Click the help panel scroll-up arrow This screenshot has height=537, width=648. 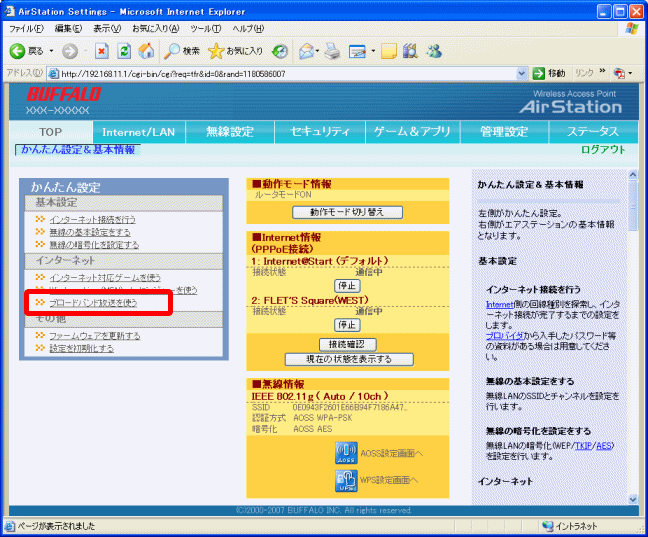tap(633, 175)
